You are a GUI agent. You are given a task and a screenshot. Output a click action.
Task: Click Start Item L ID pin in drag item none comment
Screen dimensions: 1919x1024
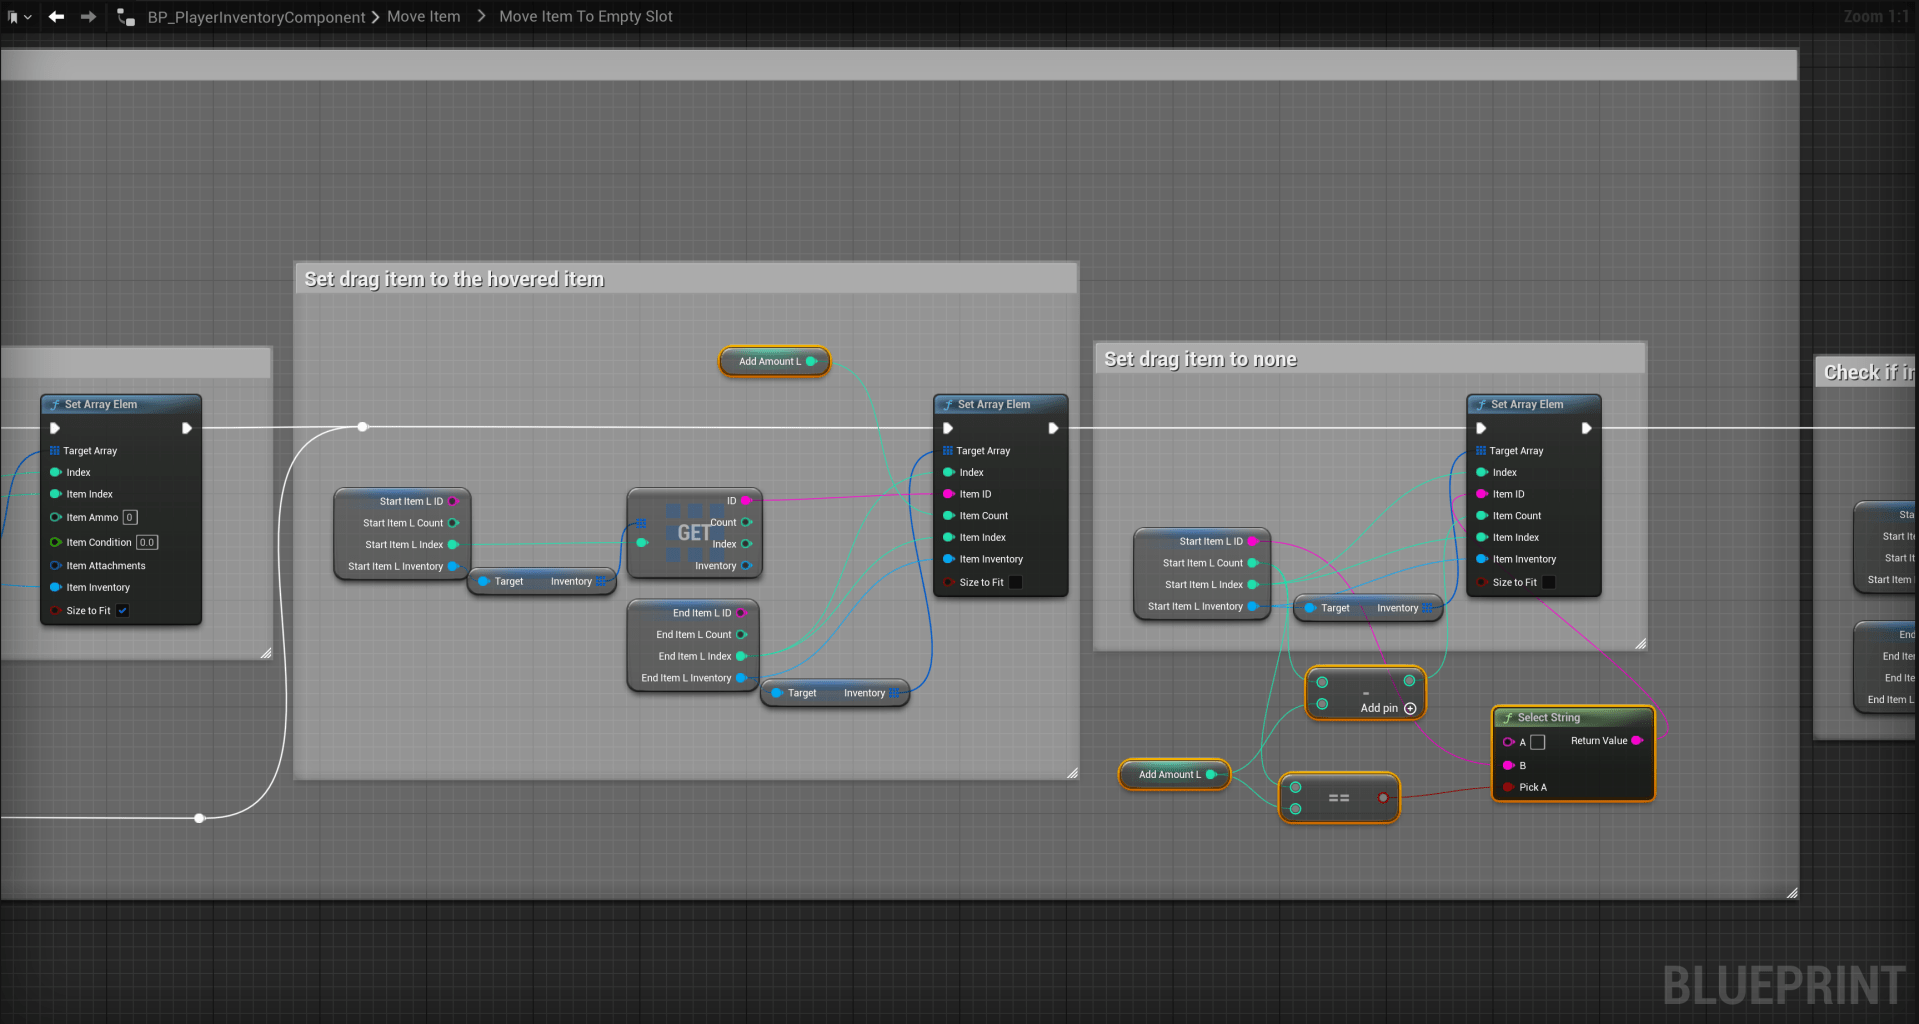click(x=1252, y=542)
